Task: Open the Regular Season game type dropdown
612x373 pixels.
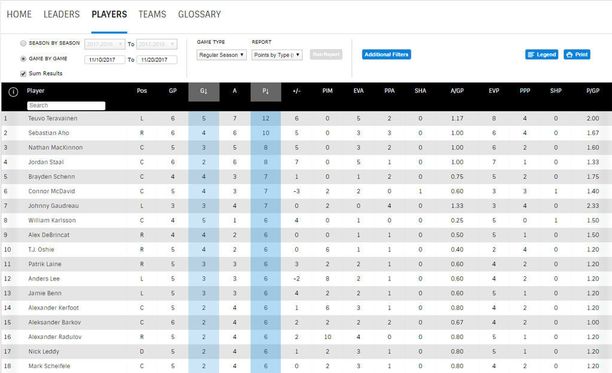Action: click(221, 55)
